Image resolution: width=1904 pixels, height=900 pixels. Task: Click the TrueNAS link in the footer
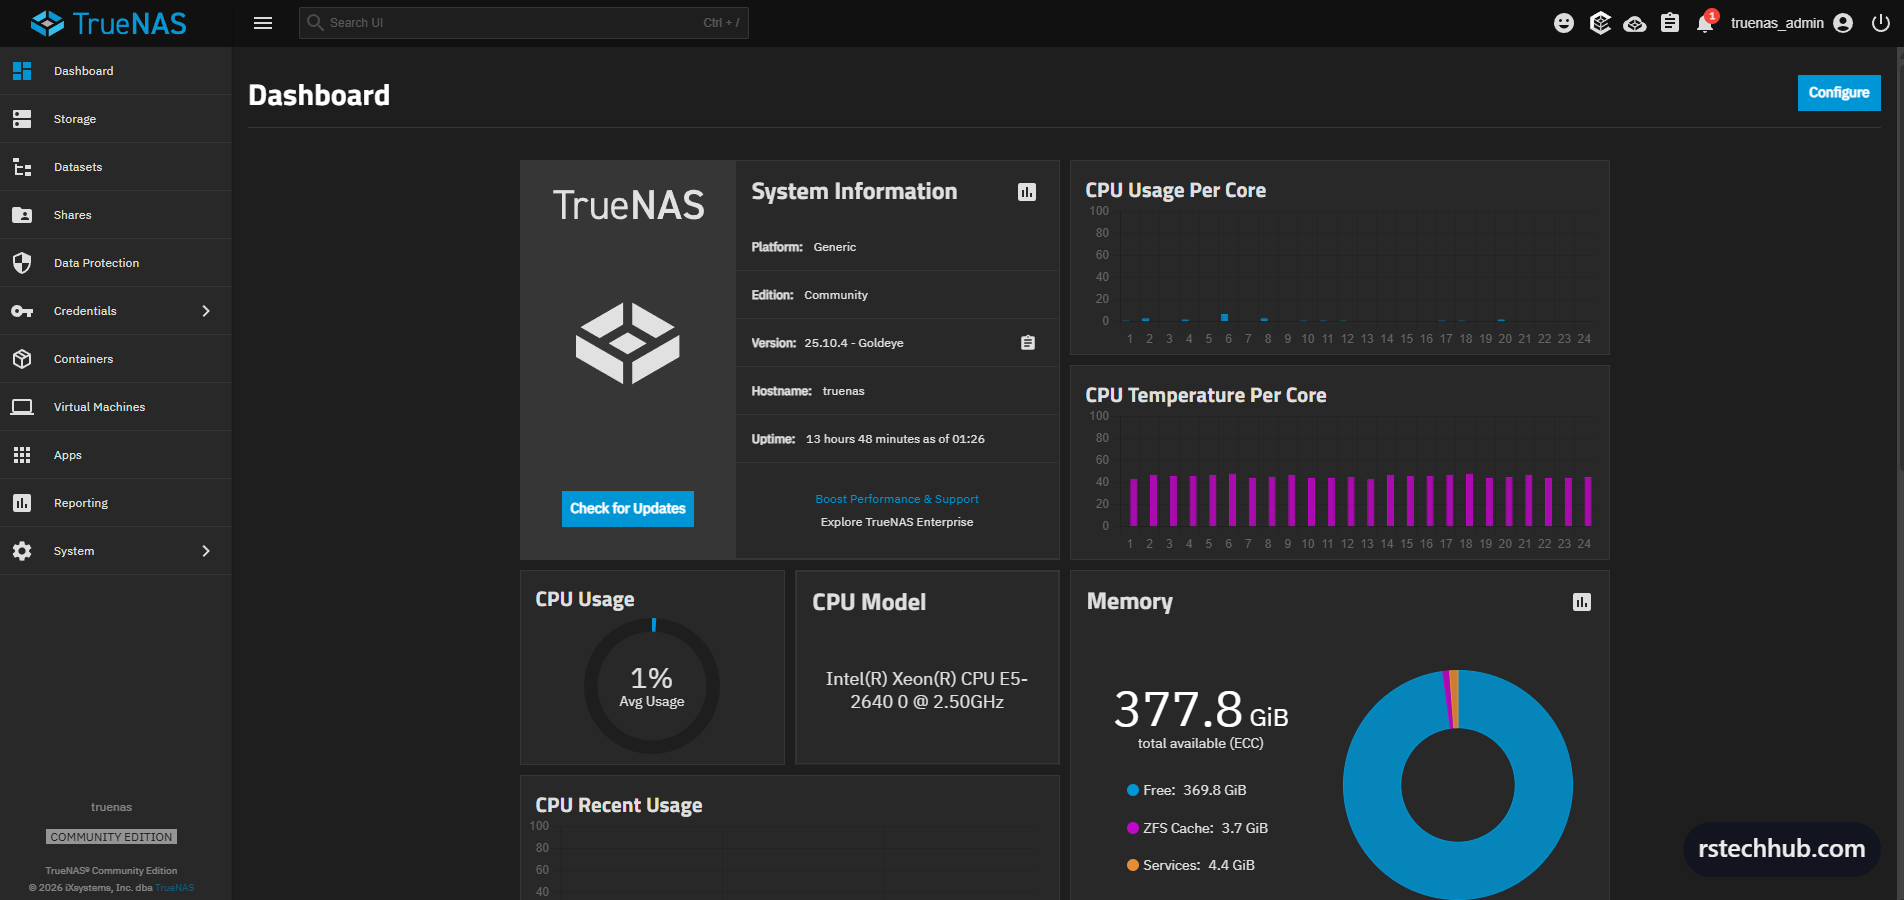175,888
